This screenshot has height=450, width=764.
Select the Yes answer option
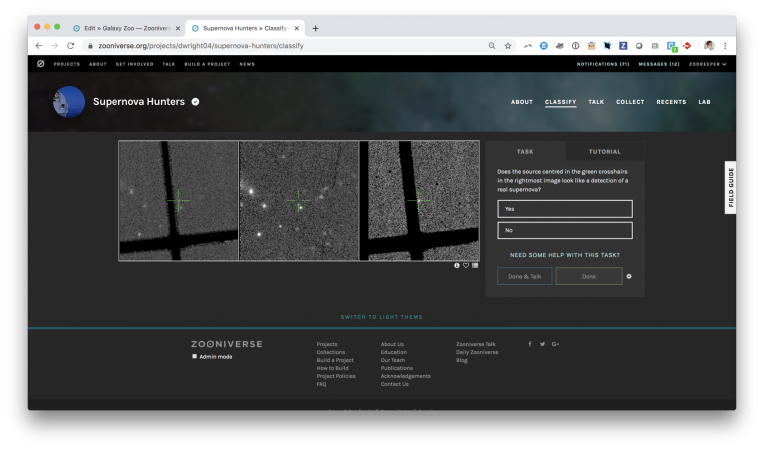pyautogui.click(x=565, y=209)
